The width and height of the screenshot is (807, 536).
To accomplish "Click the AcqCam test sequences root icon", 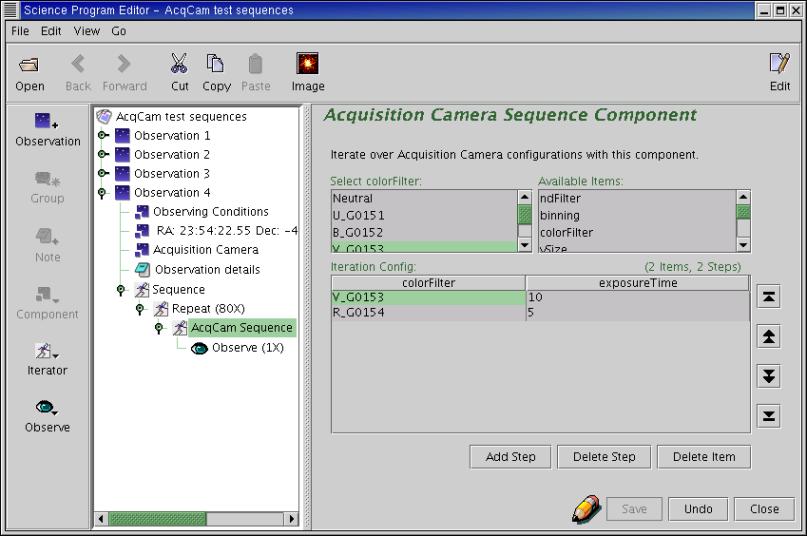I will coord(104,116).
